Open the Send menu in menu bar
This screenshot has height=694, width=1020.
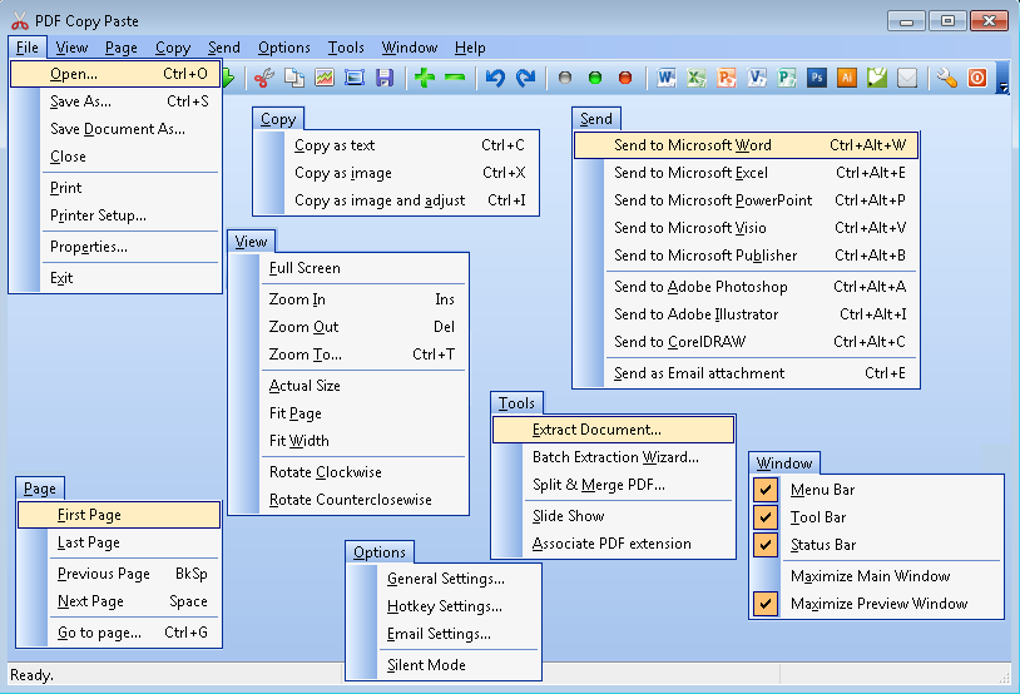click(224, 47)
